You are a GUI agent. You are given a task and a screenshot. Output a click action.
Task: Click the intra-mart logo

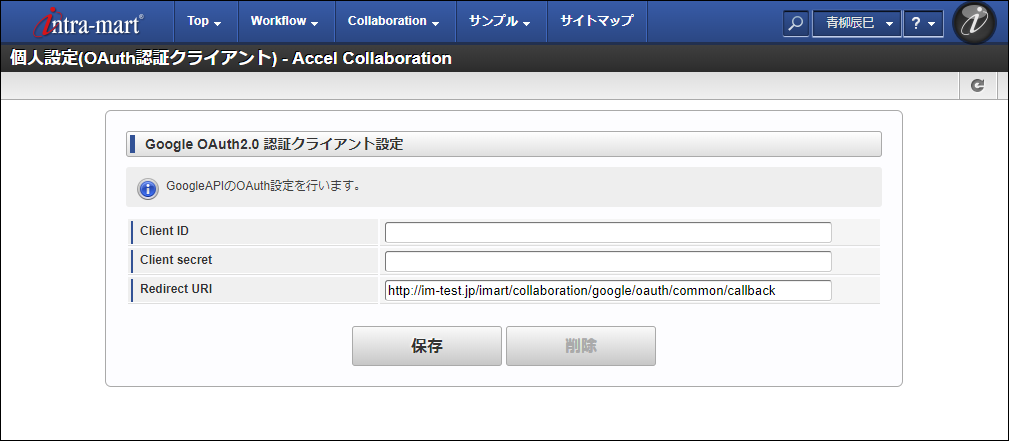click(88, 23)
